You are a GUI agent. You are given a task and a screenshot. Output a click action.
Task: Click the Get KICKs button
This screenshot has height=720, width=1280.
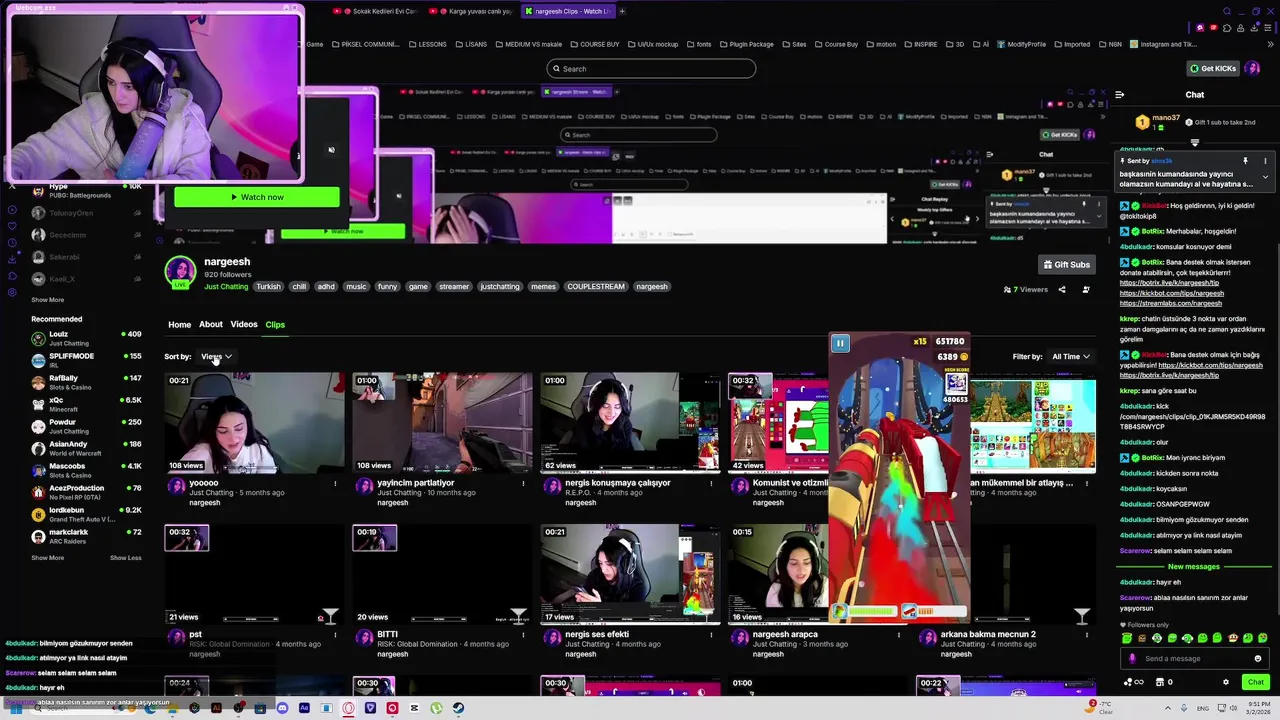(x=1212, y=68)
